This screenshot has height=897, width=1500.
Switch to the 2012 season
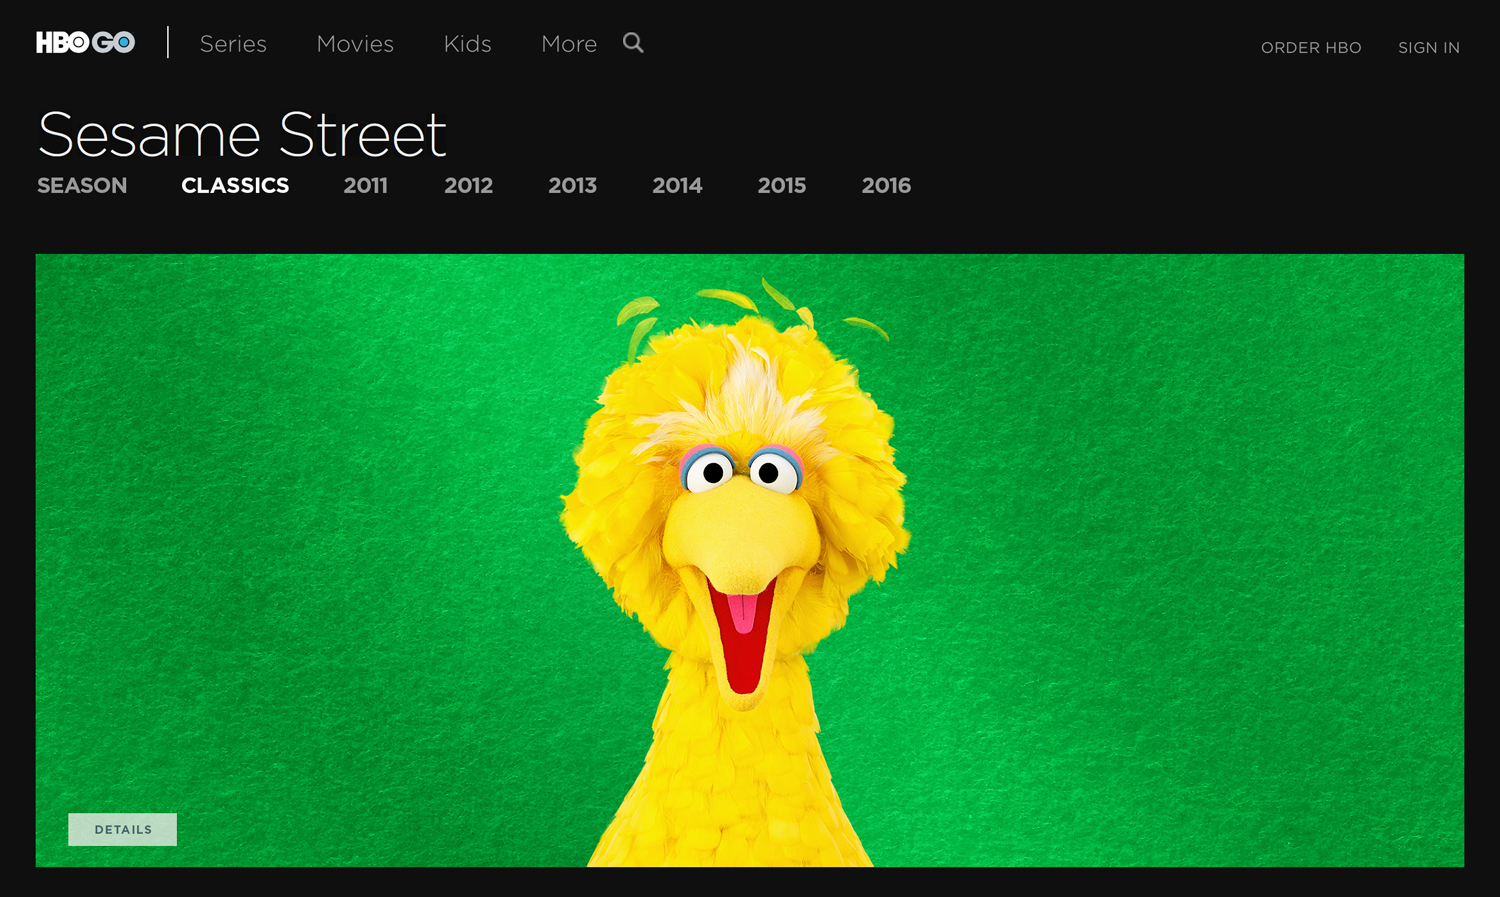[468, 185]
